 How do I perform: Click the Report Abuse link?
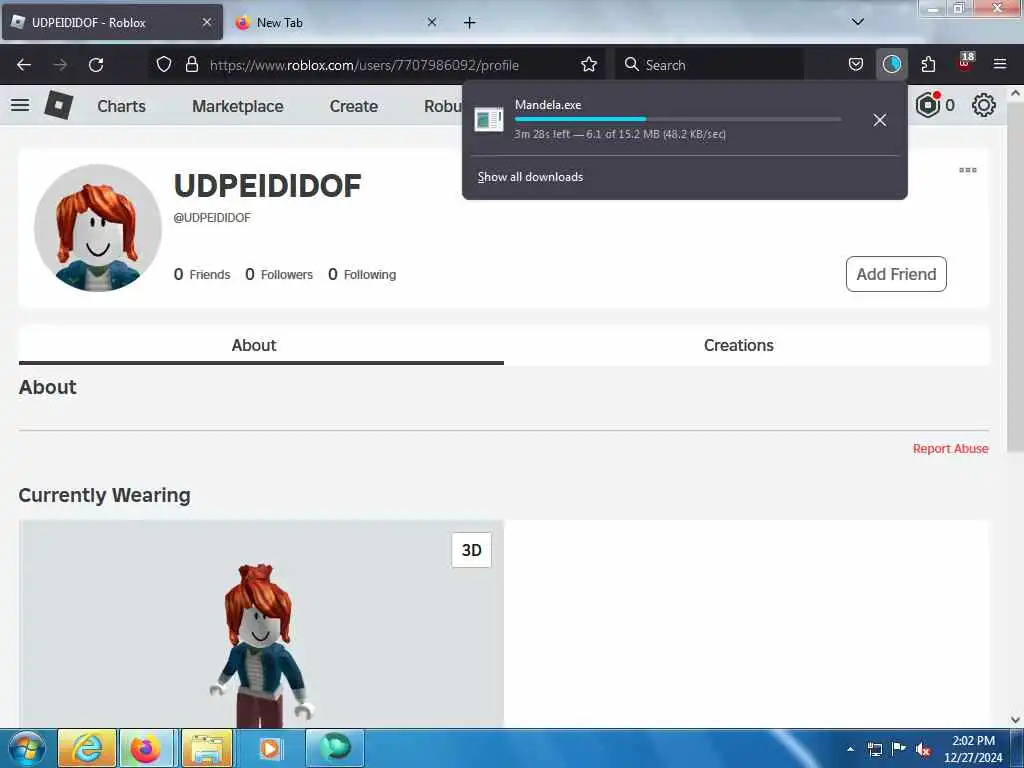(x=950, y=449)
